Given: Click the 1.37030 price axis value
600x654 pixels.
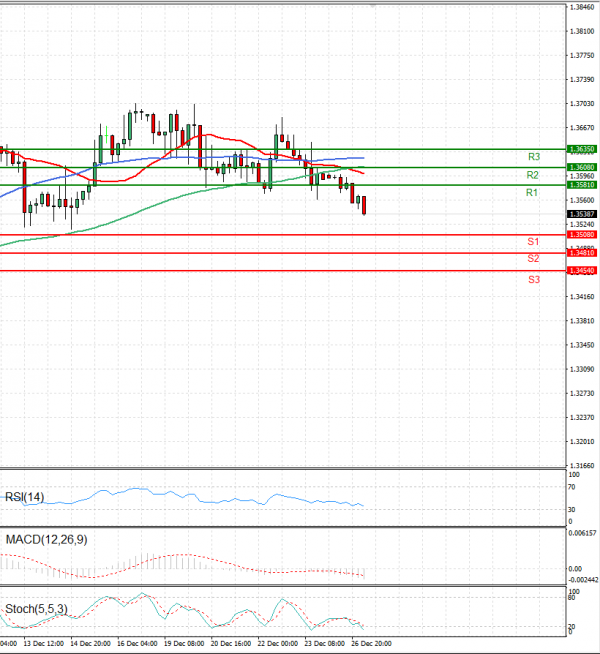Looking at the screenshot, I should pyautogui.click(x=582, y=103).
